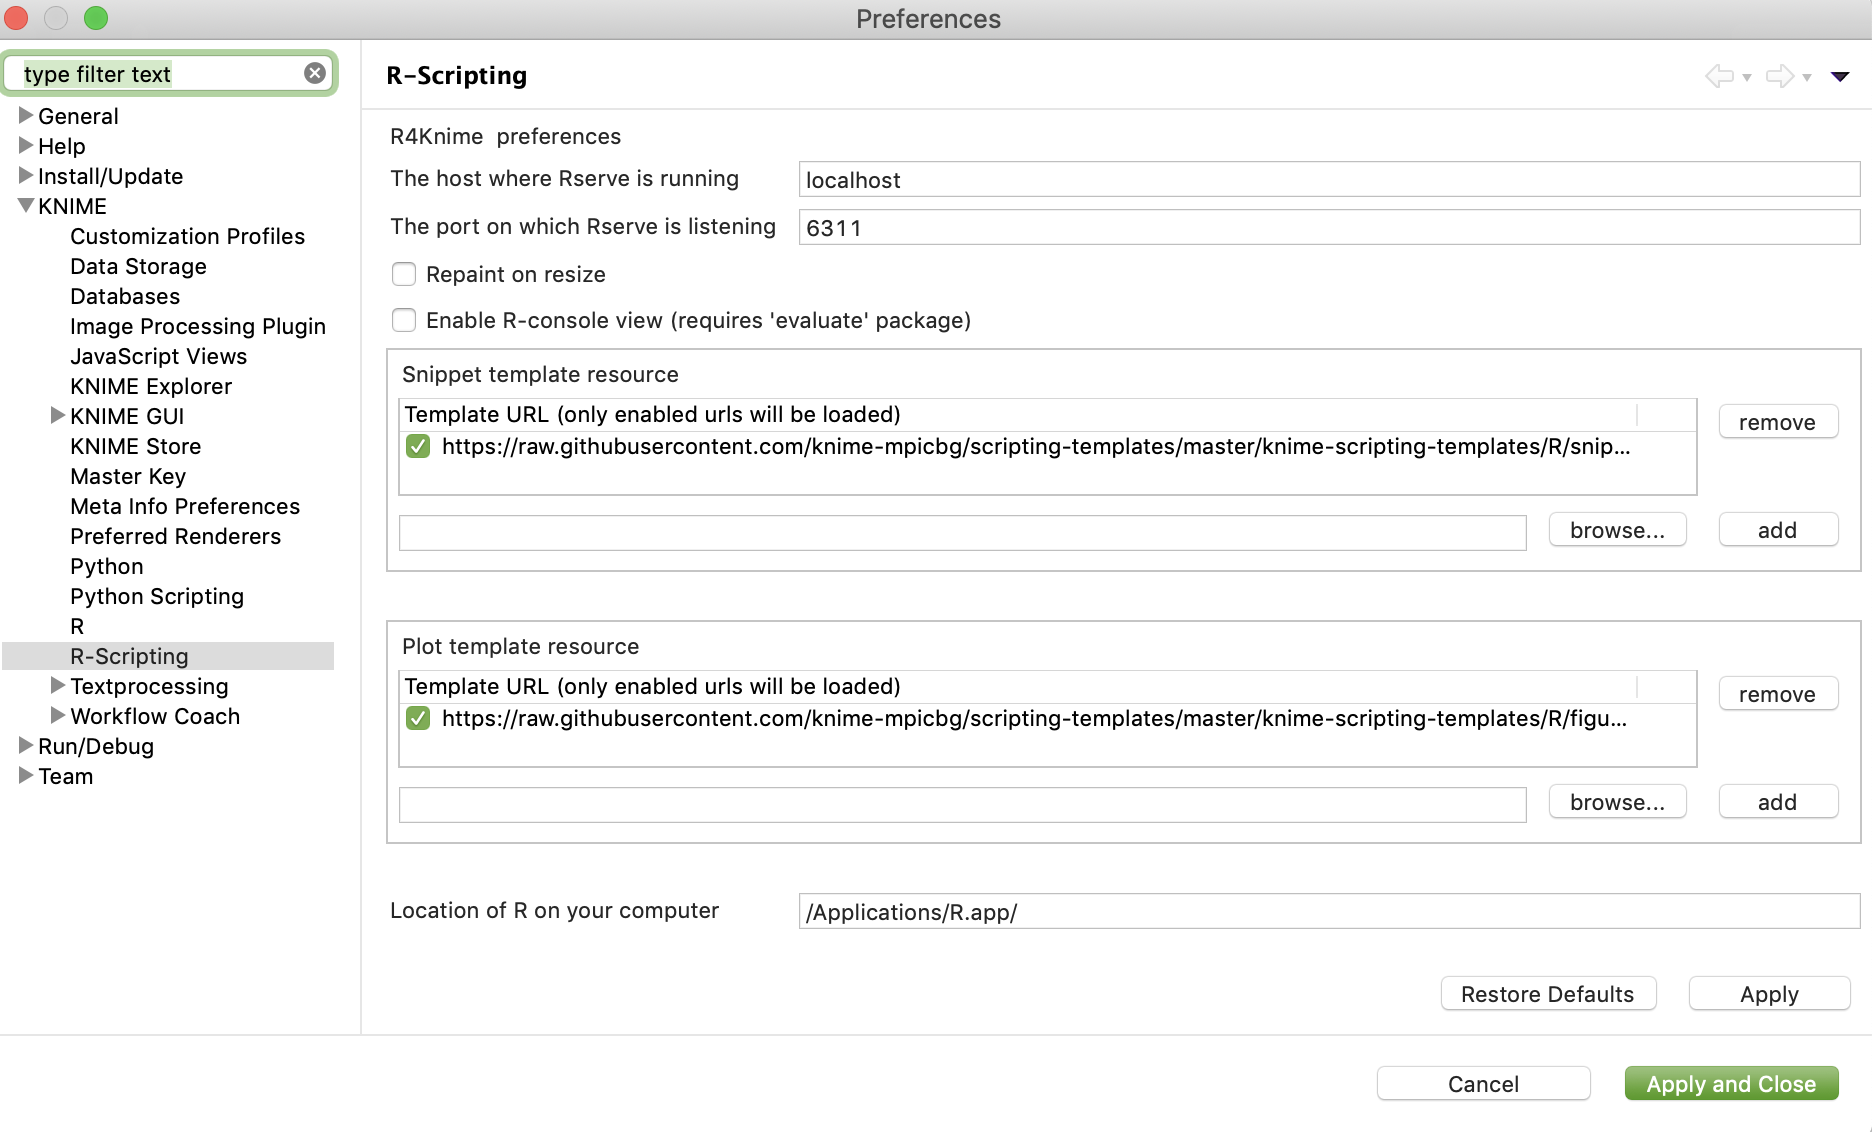
Task: Toggle the Repaint on resize checkbox
Action: [404, 274]
